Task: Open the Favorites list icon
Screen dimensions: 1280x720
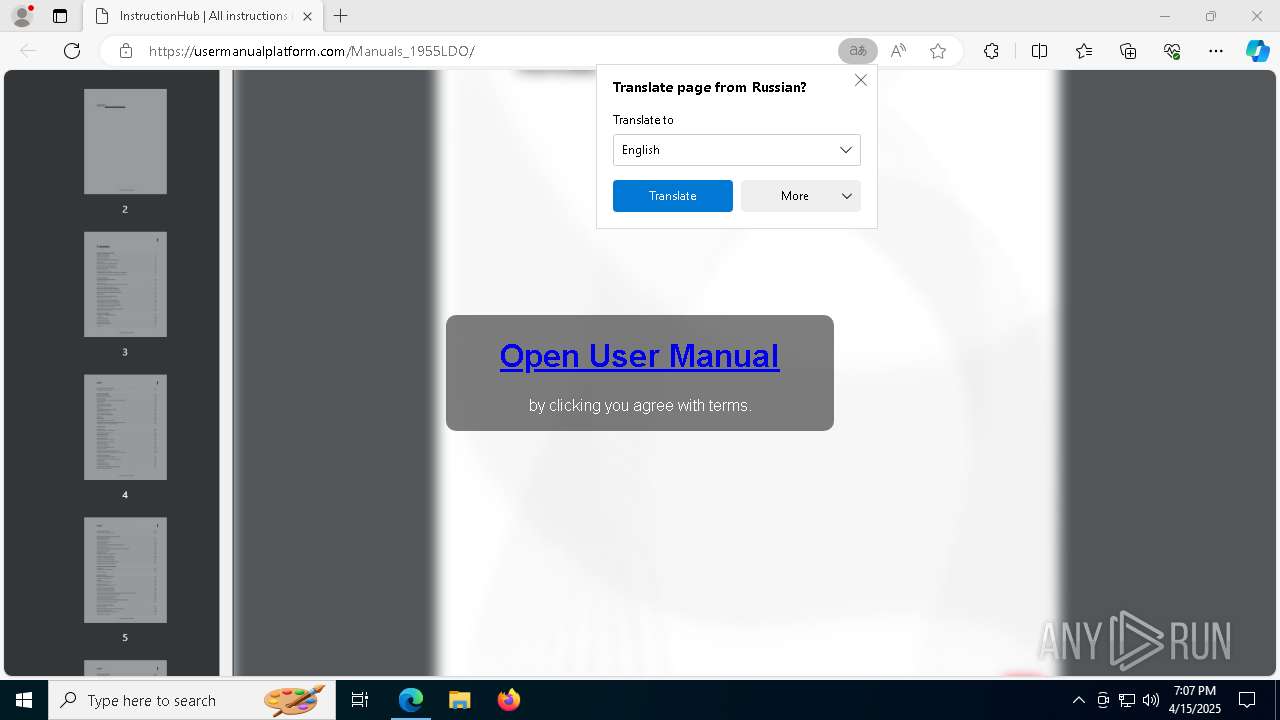Action: point(1084,51)
